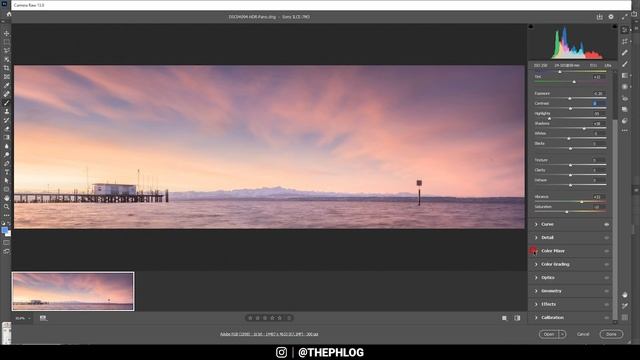The width and height of the screenshot is (640, 360).
Task: Select the Move tool in Photoshop toolbar
Action: pos(6,33)
